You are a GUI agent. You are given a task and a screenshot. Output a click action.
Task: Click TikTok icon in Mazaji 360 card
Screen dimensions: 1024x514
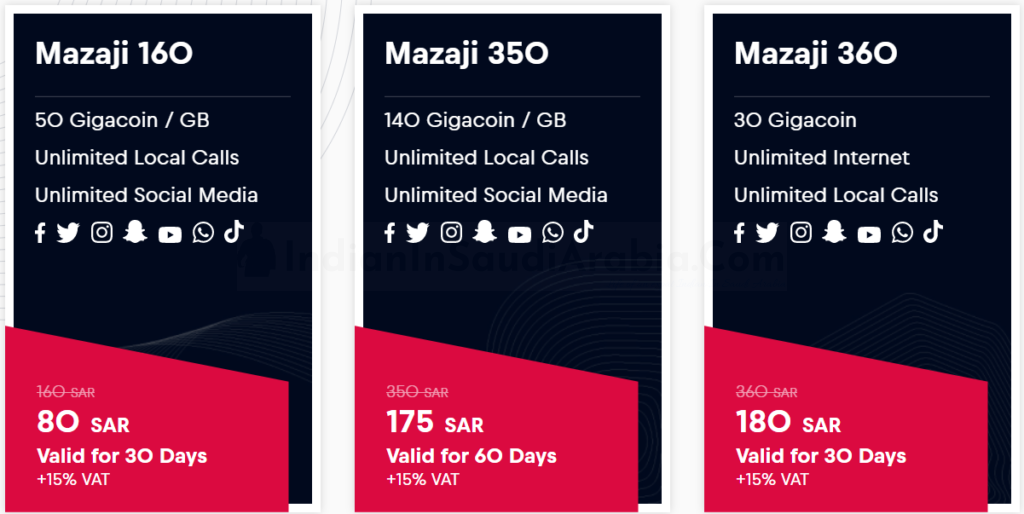point(933,233)
